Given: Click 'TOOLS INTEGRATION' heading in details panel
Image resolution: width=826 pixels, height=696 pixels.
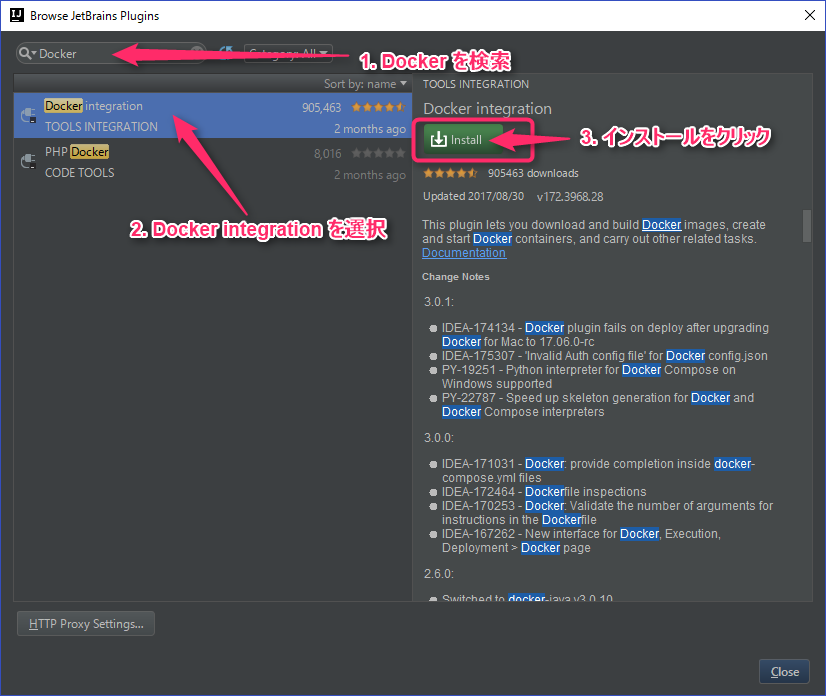Looking at the screenshot, I should click(x=476, y=84).
